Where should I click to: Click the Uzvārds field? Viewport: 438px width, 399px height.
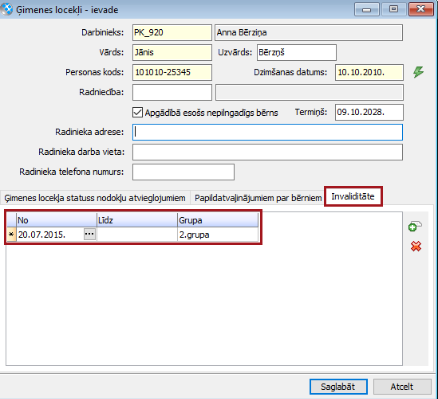(x=297, y=52)
